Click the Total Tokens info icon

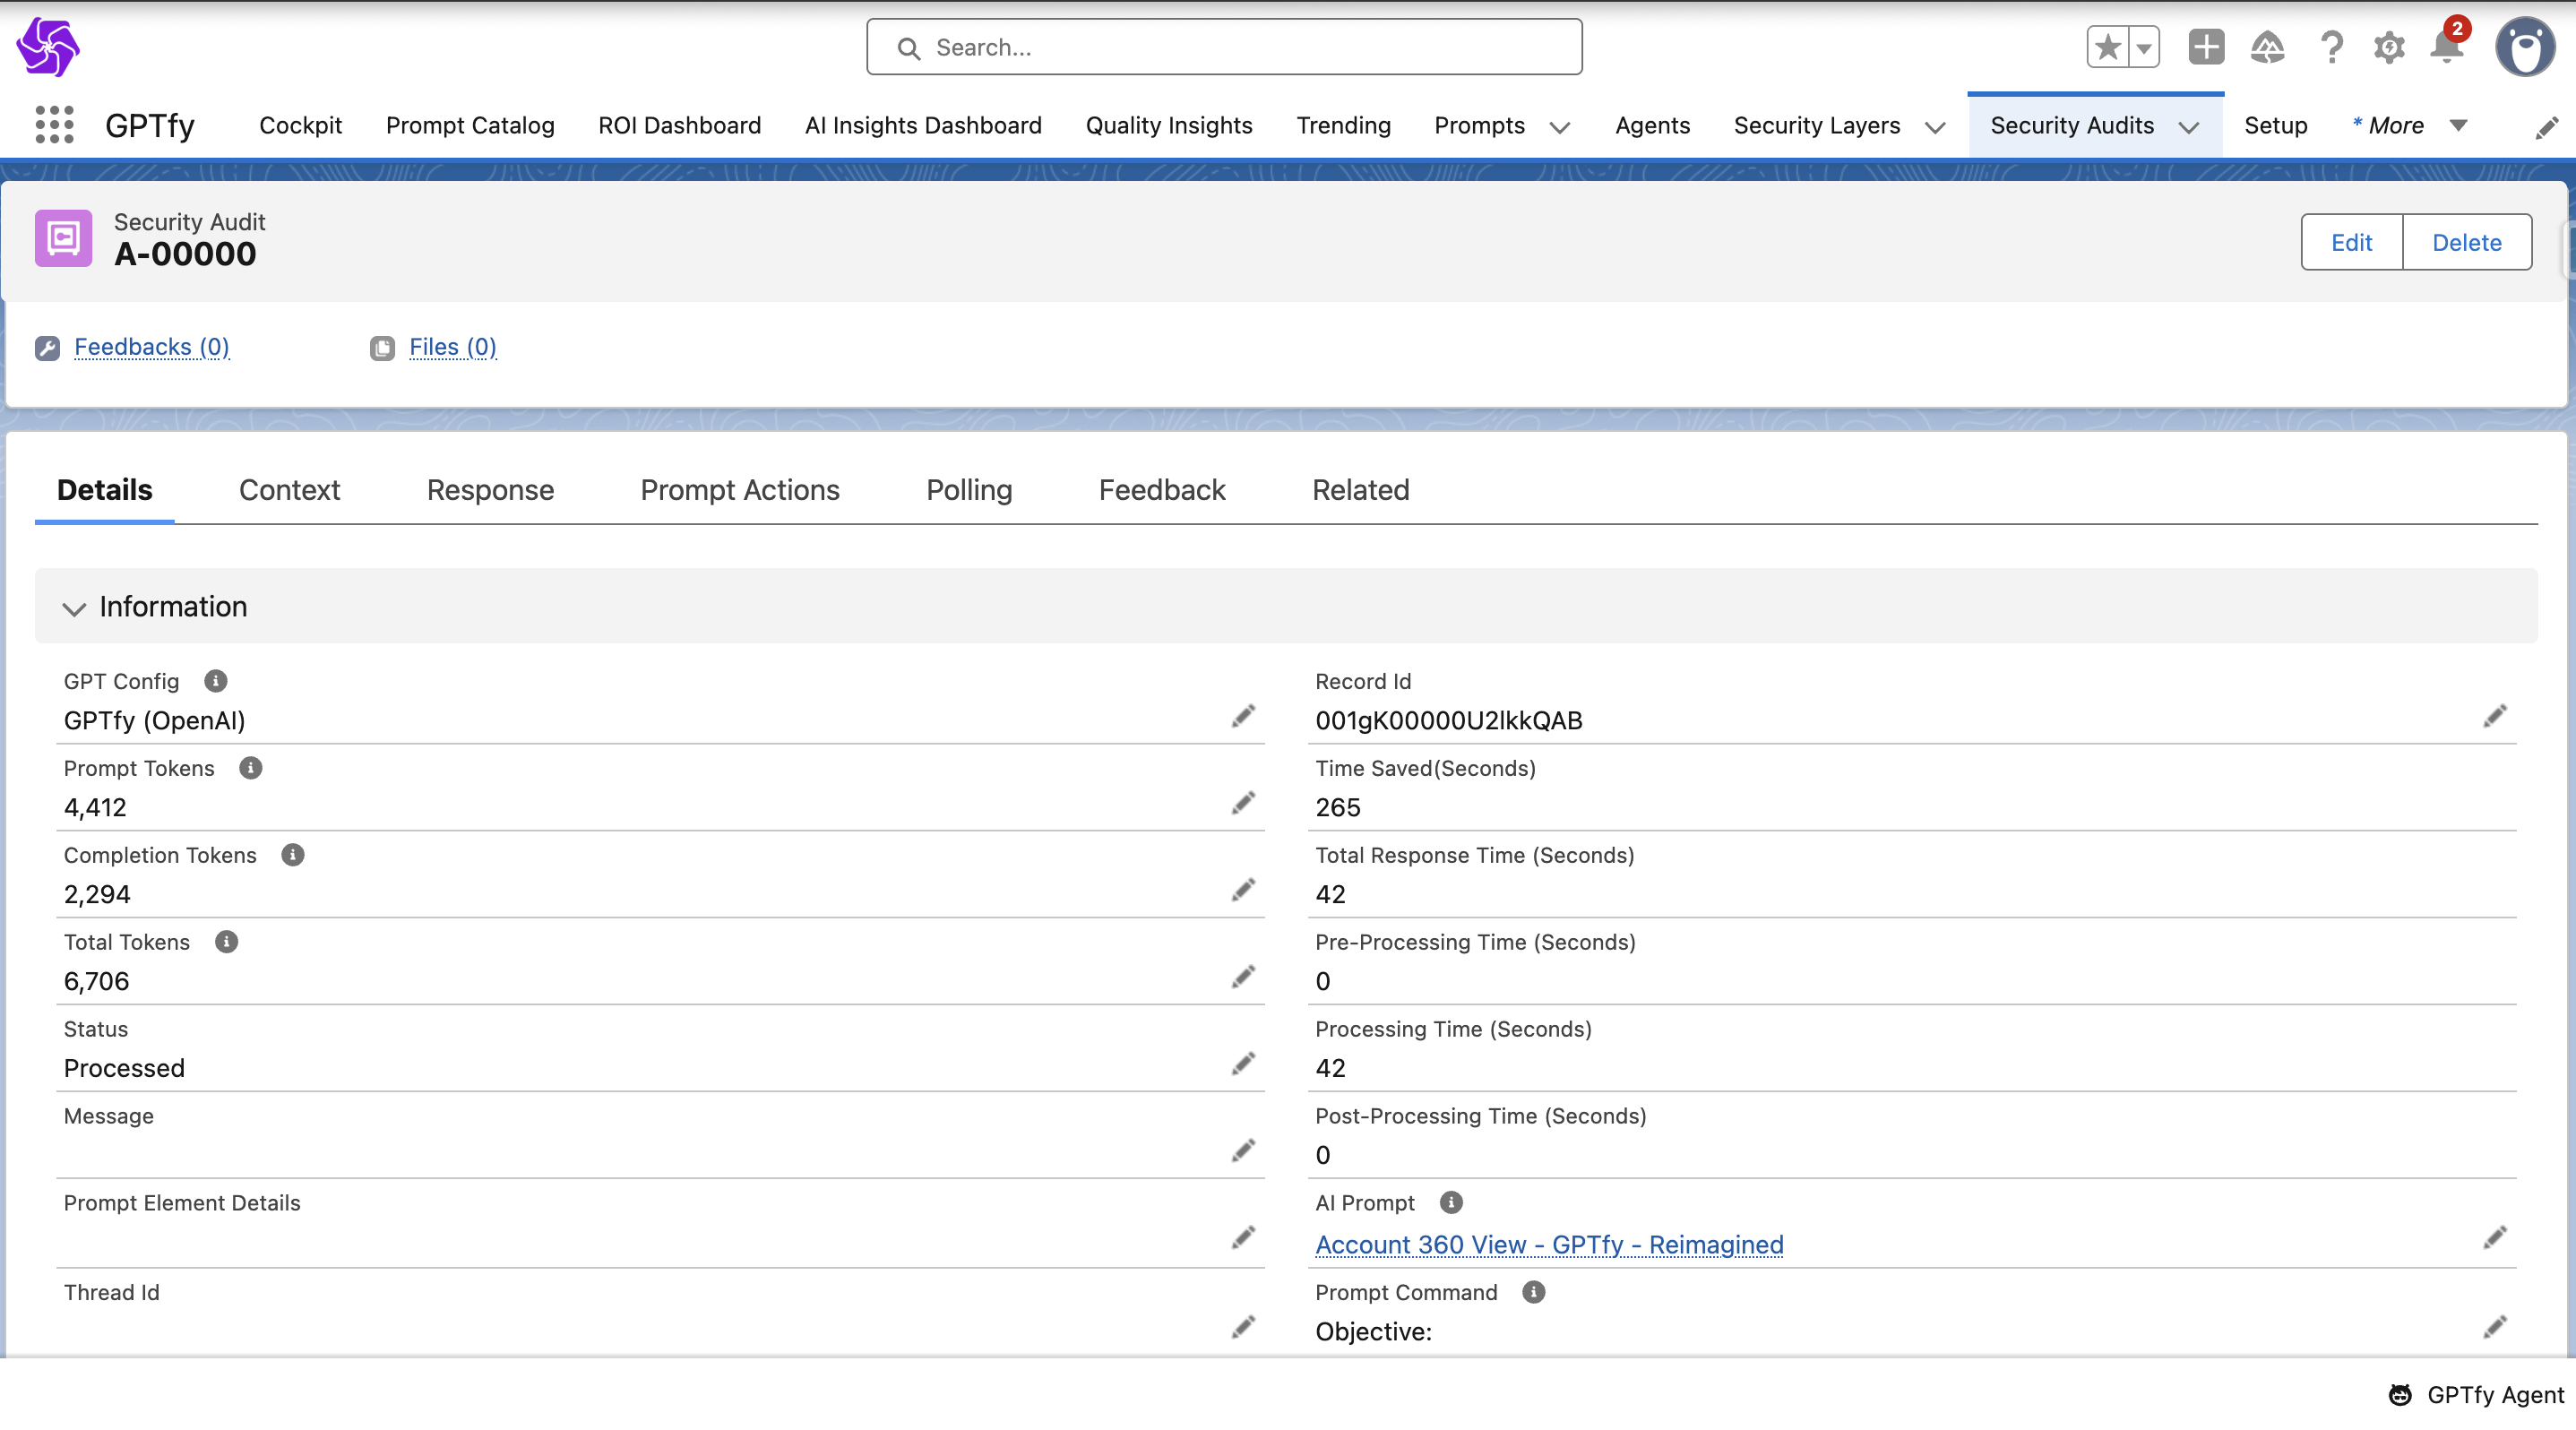click(x=227, y=942)
